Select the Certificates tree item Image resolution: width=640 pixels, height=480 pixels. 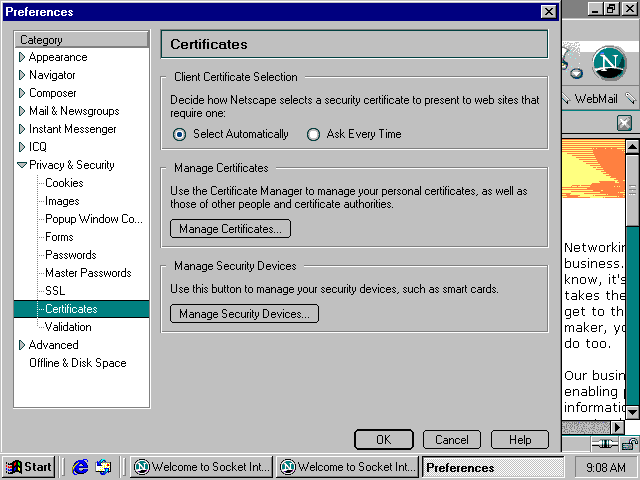click(x=81, y=309)
